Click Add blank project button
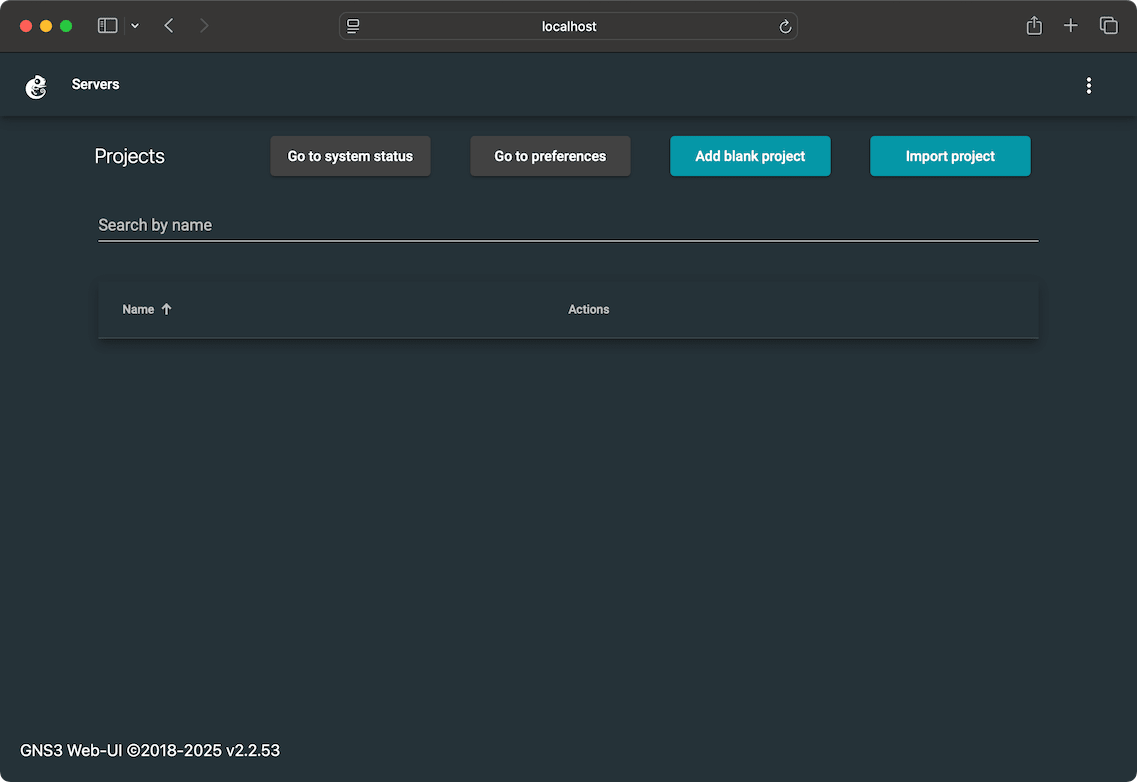This screenshot has width=1137, height=782. coord(750,156)
